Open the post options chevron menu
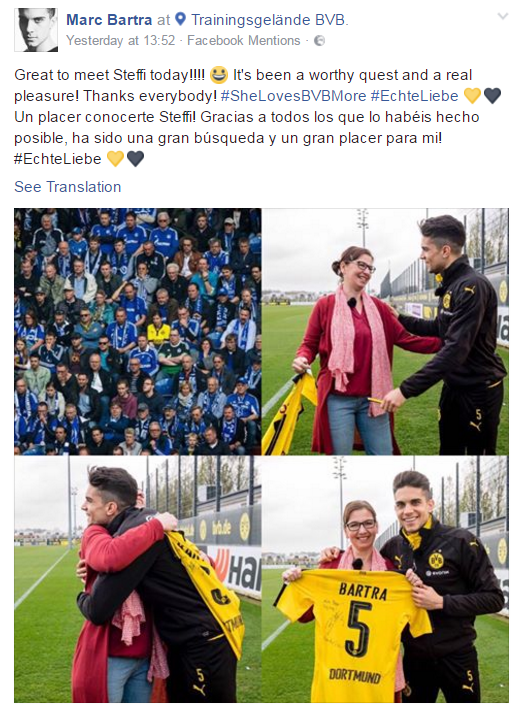Screen dimensions: 518x713 [x=503, y=16]
